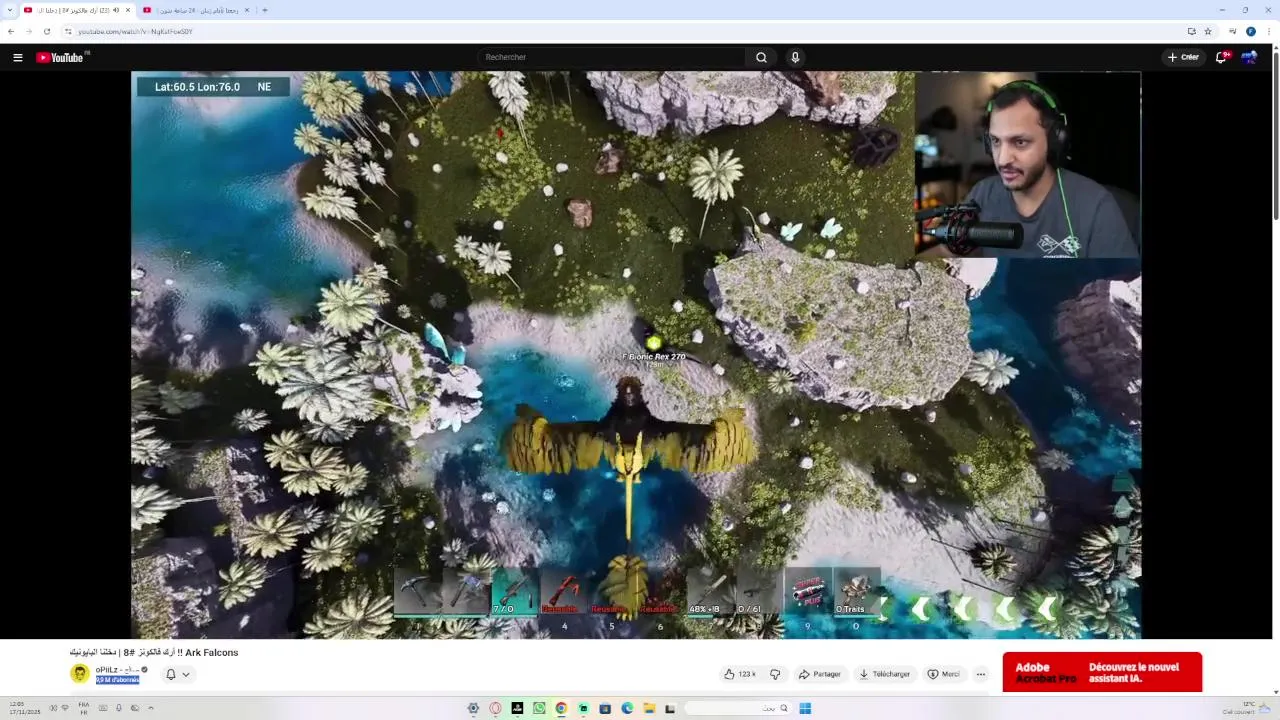Open the Chrome profile icon

[x=1251, y=31]
